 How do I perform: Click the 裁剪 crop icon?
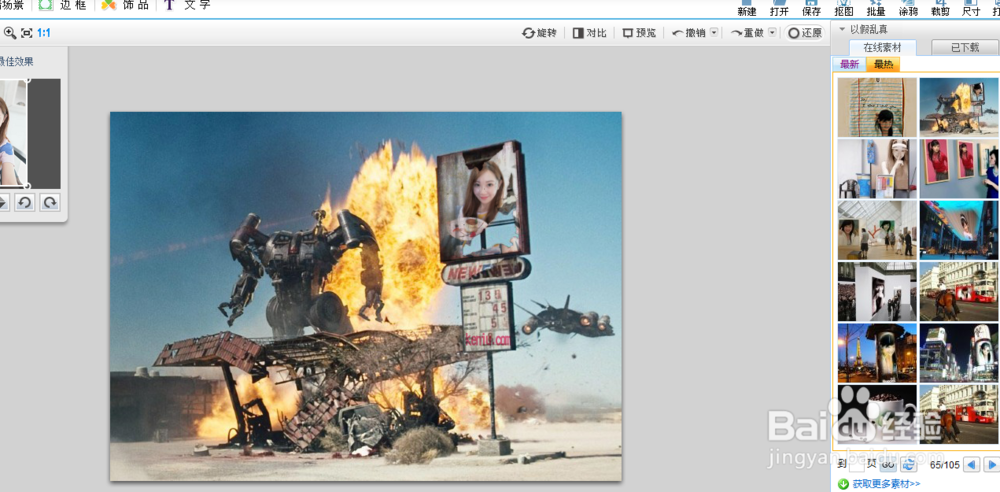940,8
